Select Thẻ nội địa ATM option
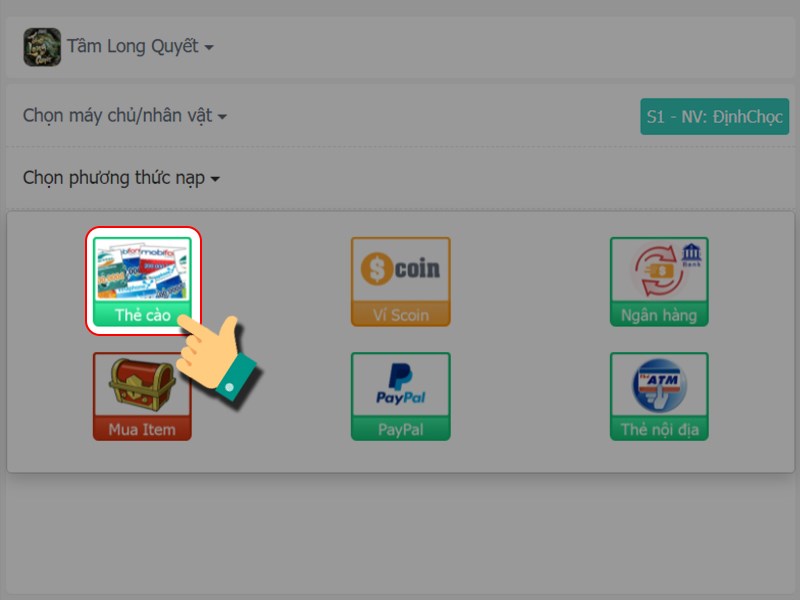Screen dimensions: 800x600 tap(659, 396)
